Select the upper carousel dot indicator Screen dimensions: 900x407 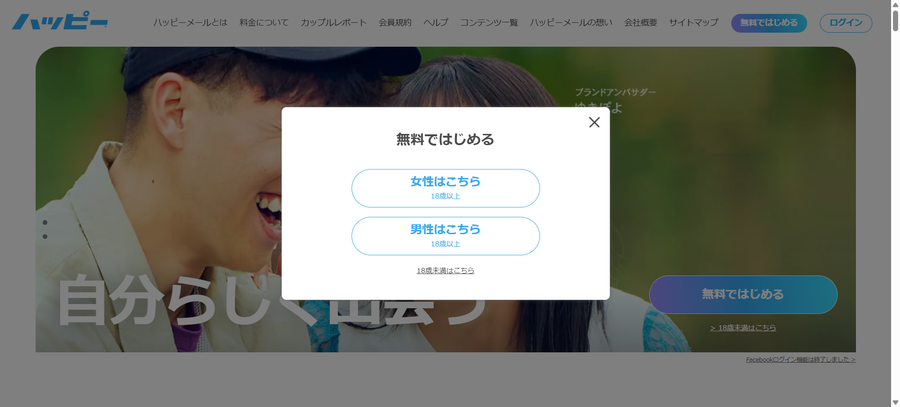tap(45, 223)
